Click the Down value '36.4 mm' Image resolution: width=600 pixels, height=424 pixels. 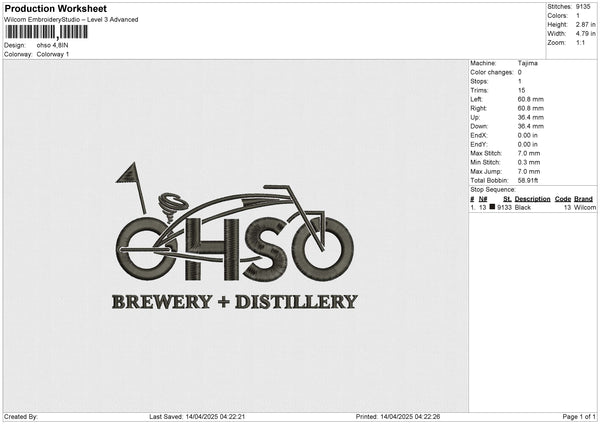coord(531,126)
